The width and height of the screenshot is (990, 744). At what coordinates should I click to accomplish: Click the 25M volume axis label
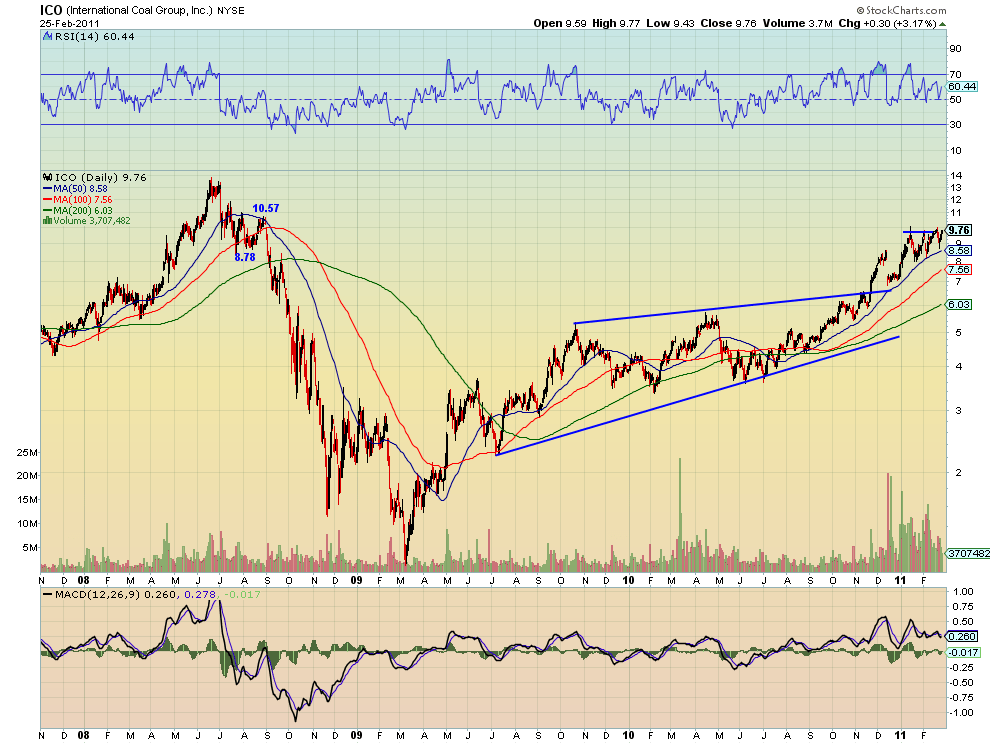tap(27, 452)
